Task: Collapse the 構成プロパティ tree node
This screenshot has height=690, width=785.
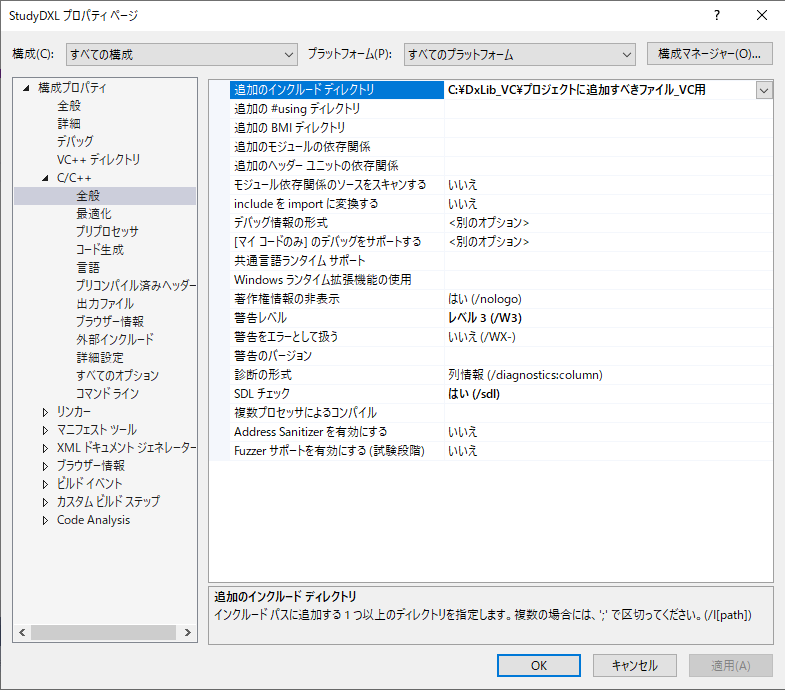Action: [x=27, y=88]
